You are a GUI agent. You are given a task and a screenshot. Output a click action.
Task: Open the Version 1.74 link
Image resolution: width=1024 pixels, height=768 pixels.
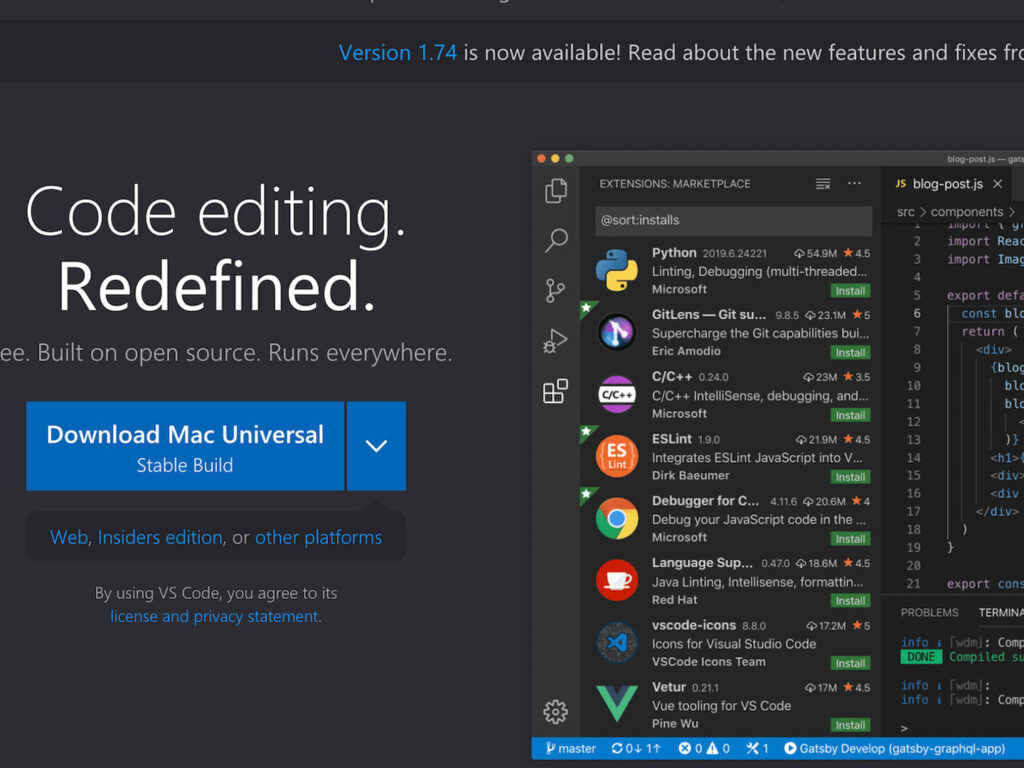[x=397, y=52]
